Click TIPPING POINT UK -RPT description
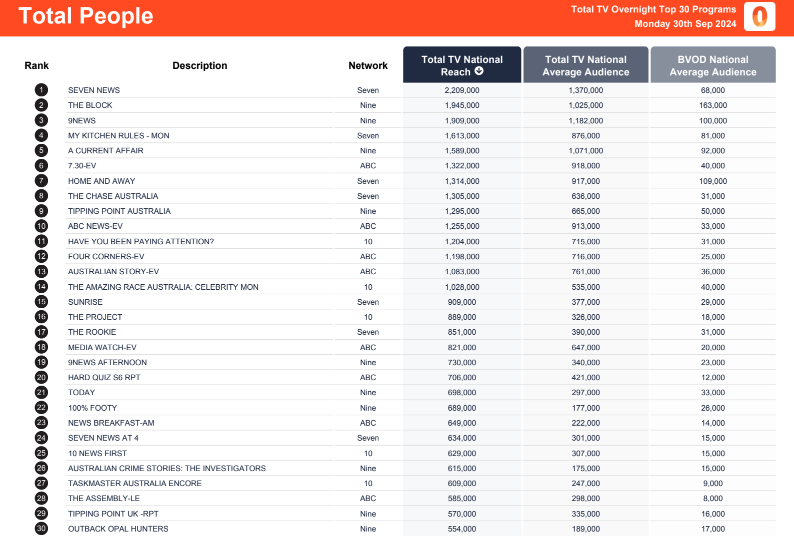Image resolution: width=794 pixels, height=550 pixels. [x=113, y=514]
